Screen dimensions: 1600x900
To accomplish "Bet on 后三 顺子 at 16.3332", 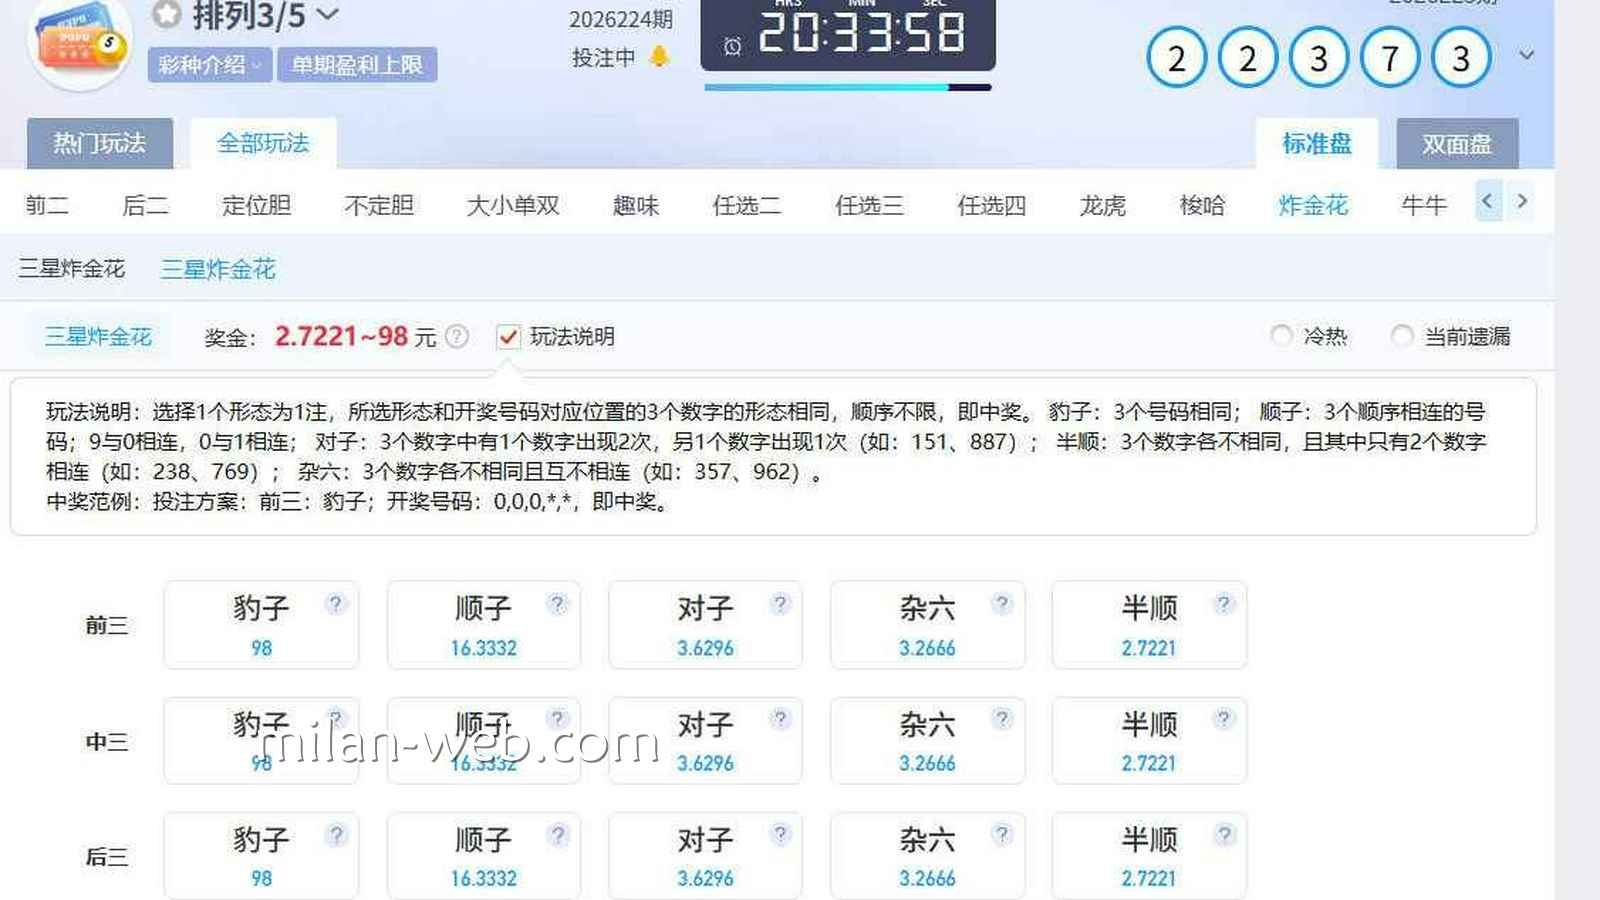I will click(x=484, y=856).
